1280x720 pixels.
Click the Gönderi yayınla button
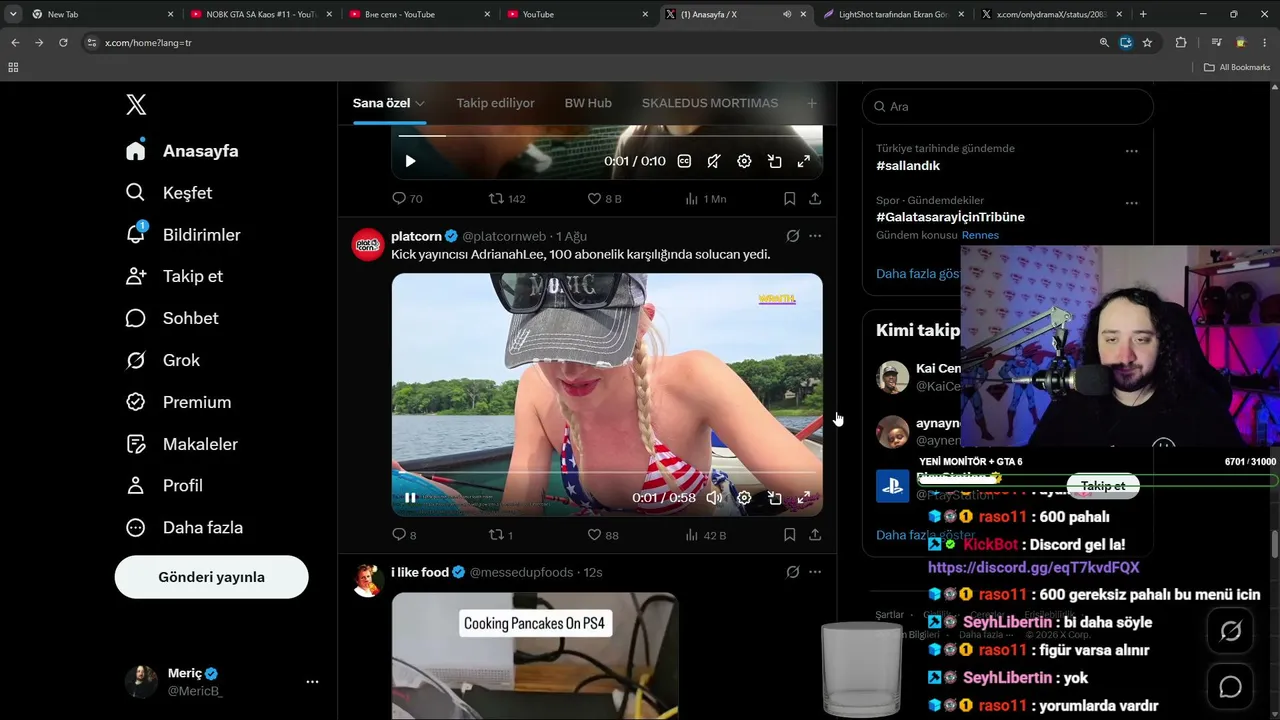coord(211,577)
